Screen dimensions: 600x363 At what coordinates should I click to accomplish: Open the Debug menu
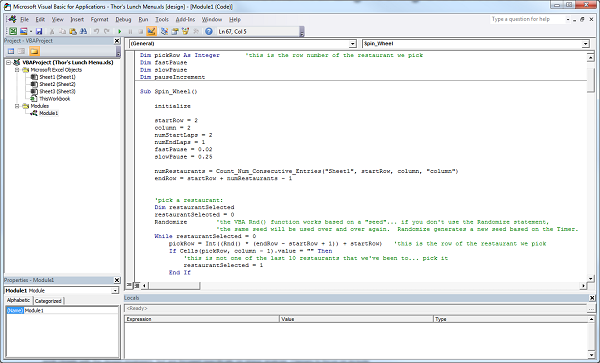123,19
